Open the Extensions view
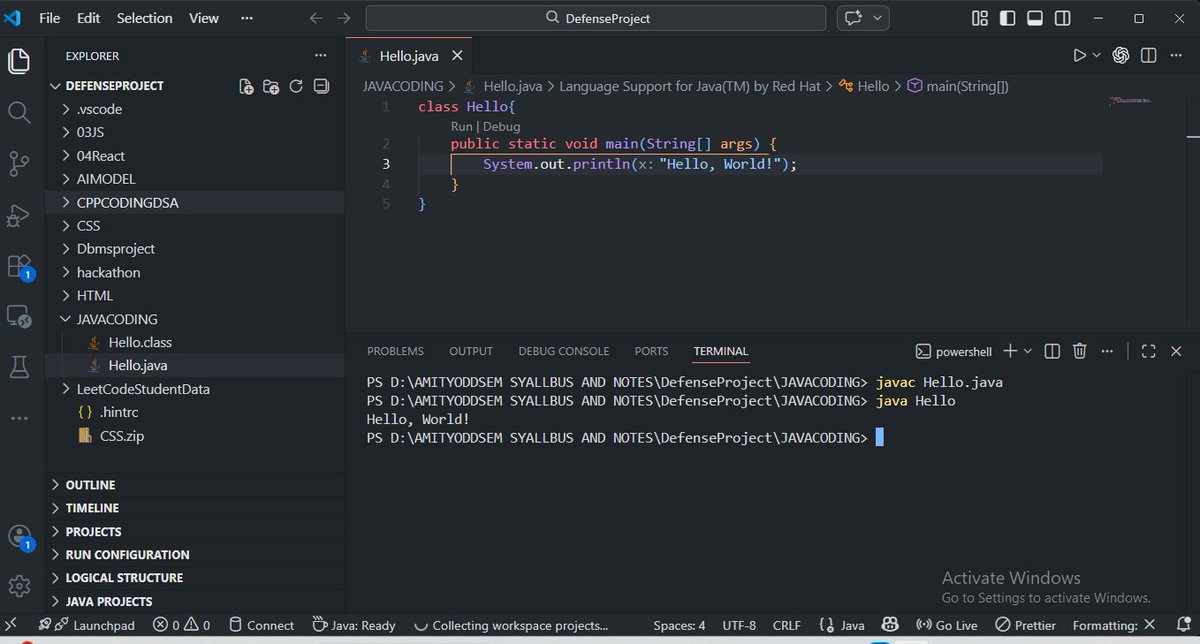Viewport: 1200px width, 644px height. pyautogui.click(x=19, y=267)
